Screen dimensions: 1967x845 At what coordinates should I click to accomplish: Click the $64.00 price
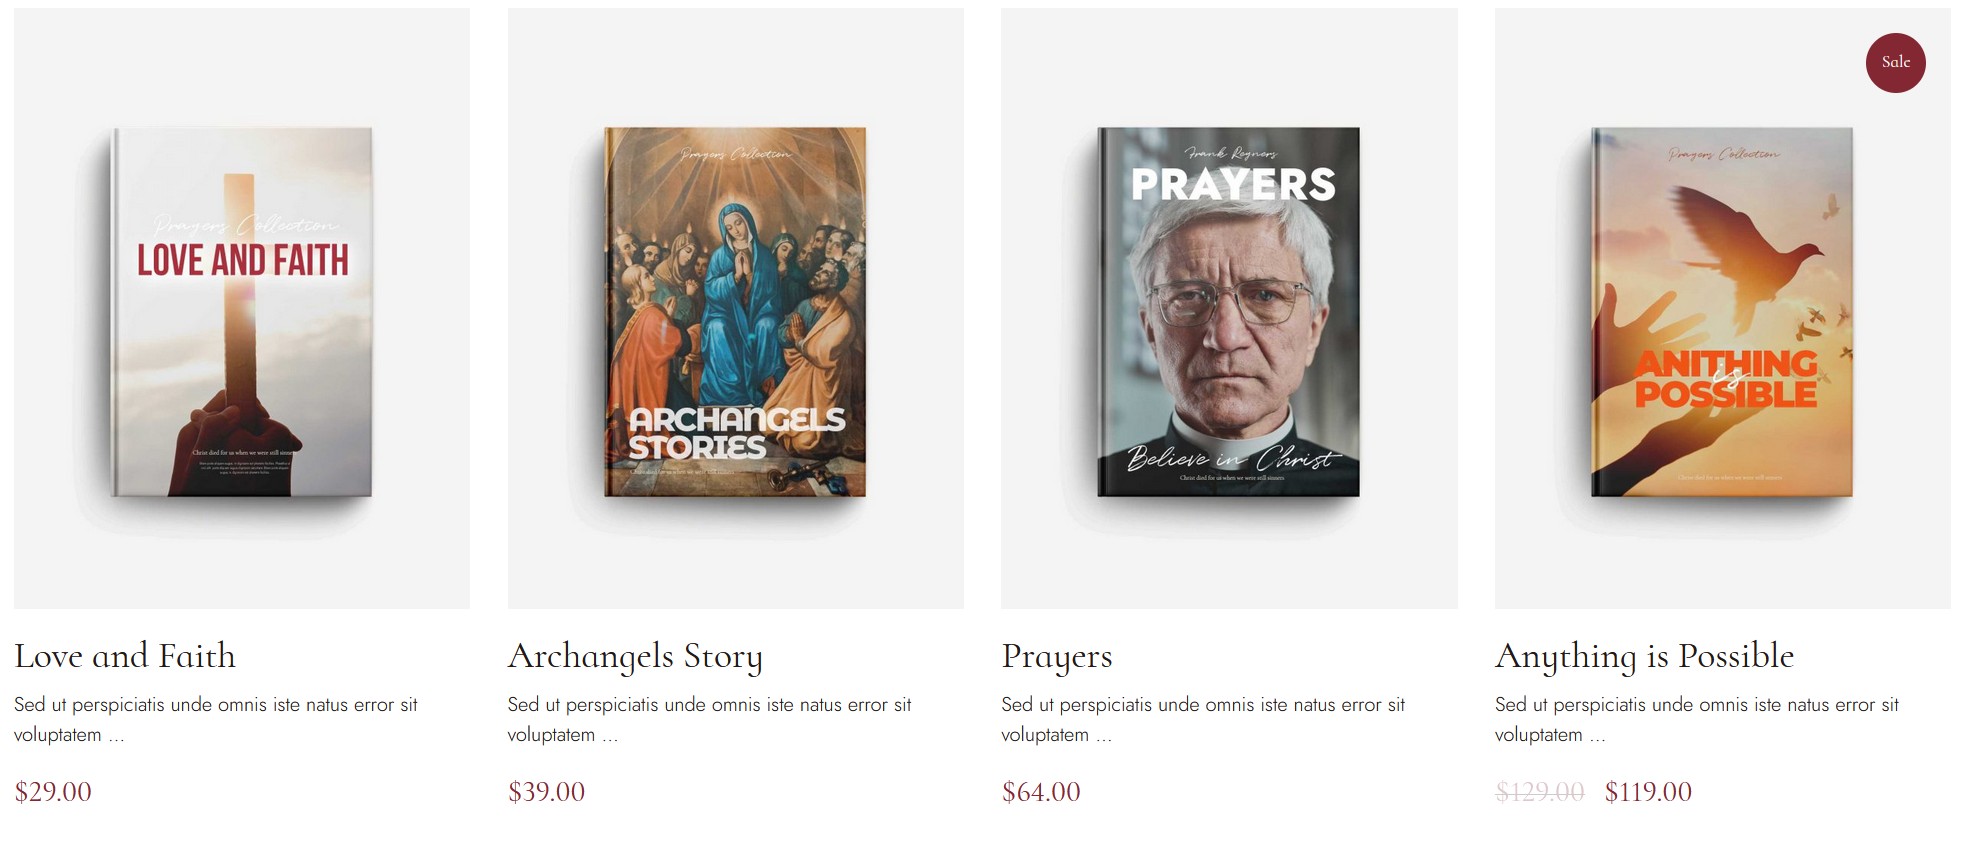click(1041, 792)
